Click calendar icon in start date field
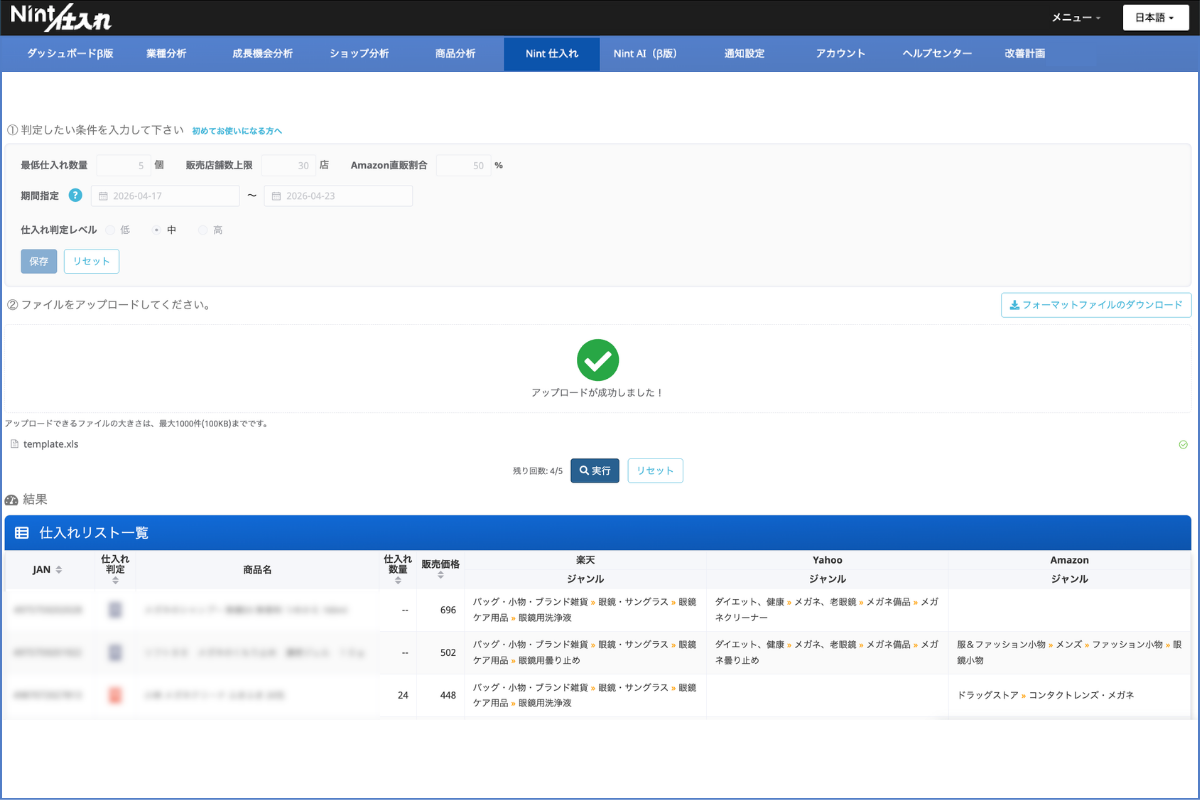The image size is (1200, 800). [103, 196]
